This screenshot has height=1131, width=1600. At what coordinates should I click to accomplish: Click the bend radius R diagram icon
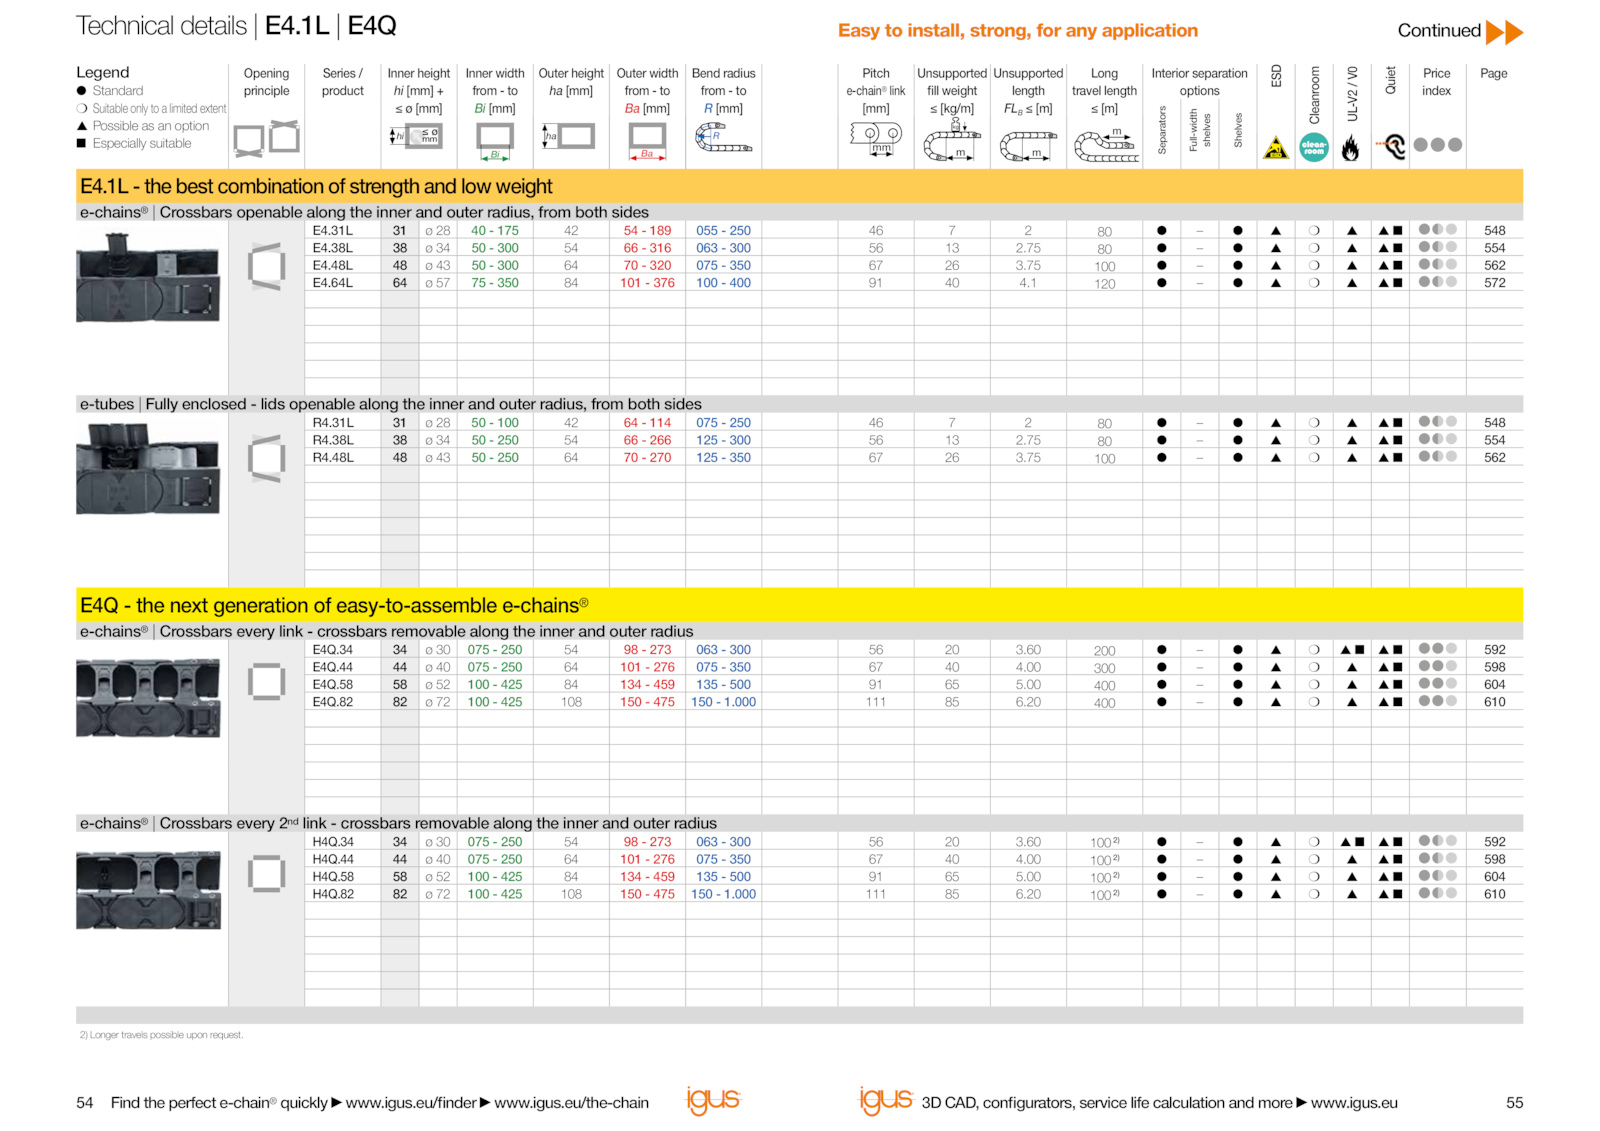(722, 138)
